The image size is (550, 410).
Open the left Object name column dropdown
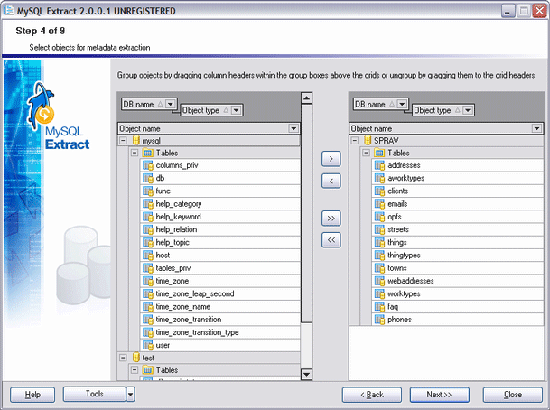tap(293, 128)
